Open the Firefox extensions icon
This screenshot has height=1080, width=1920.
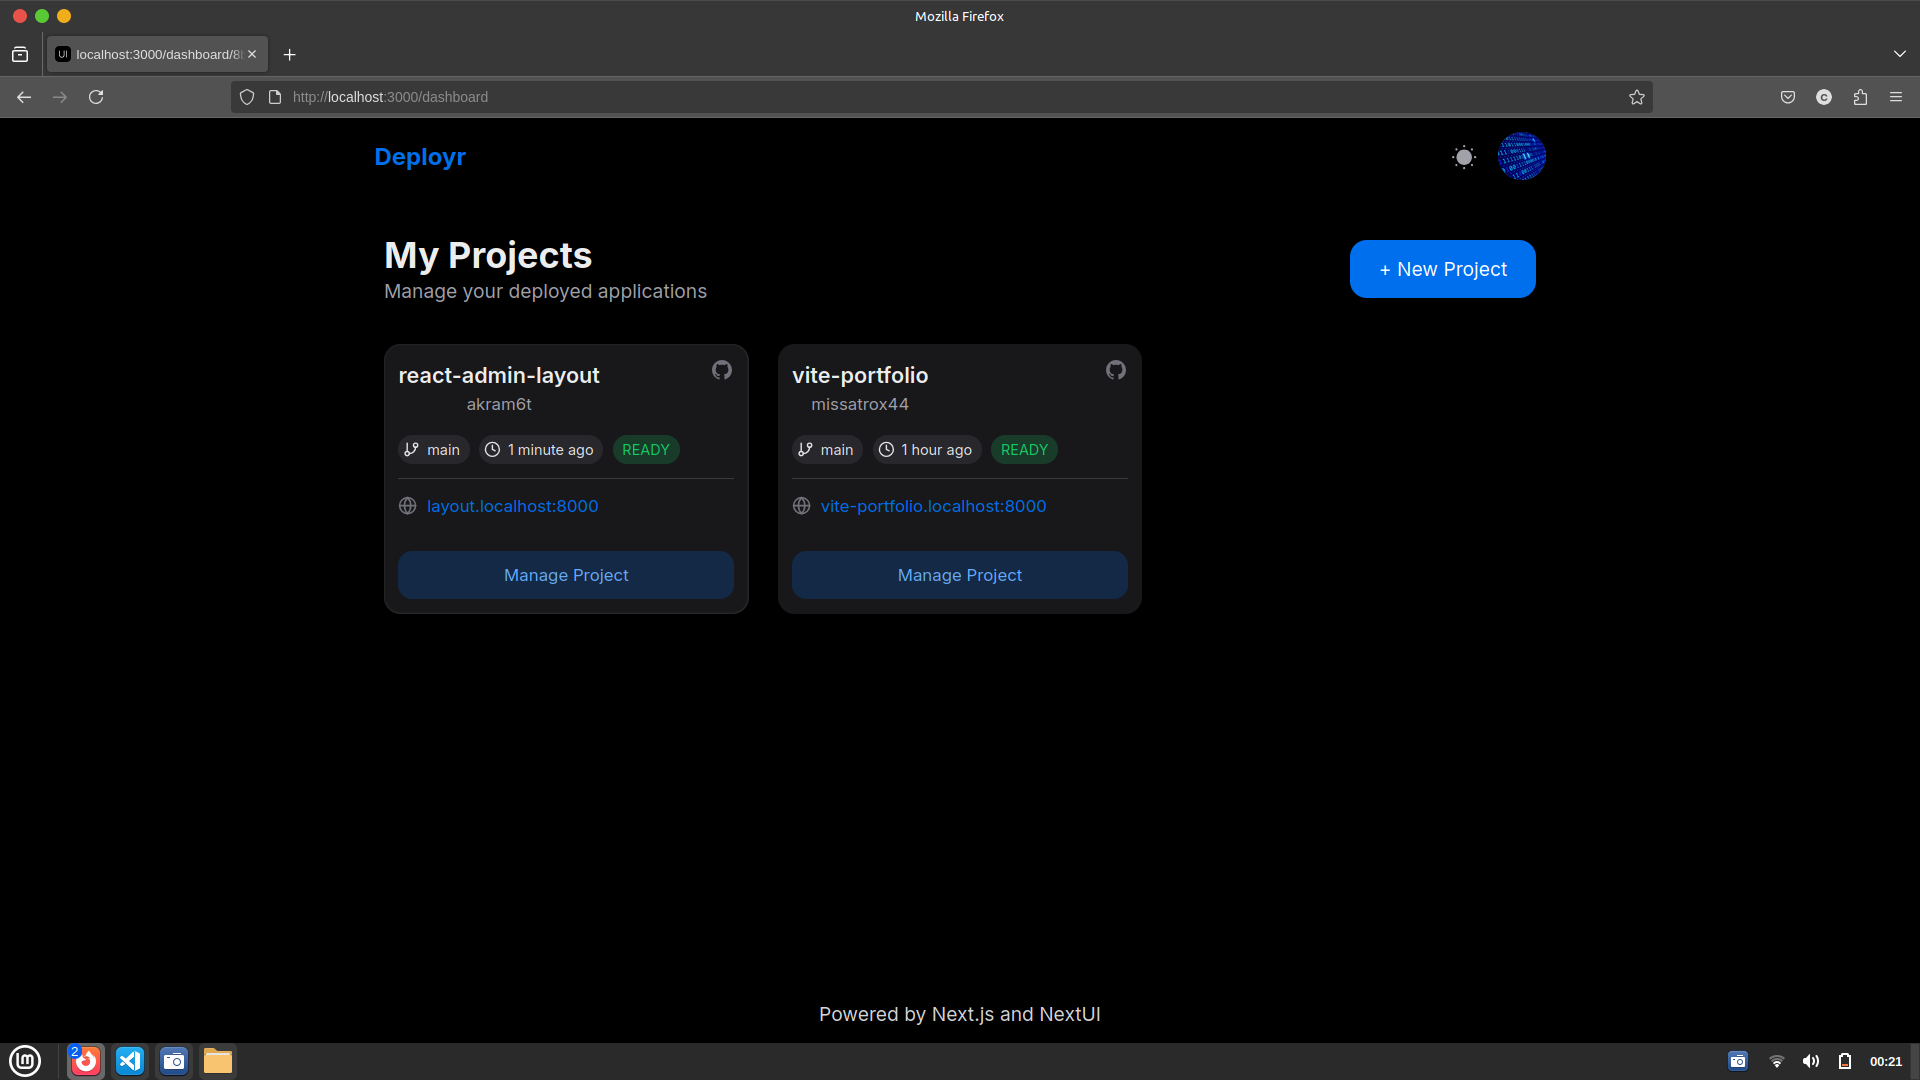click(x=1859, y=97)
